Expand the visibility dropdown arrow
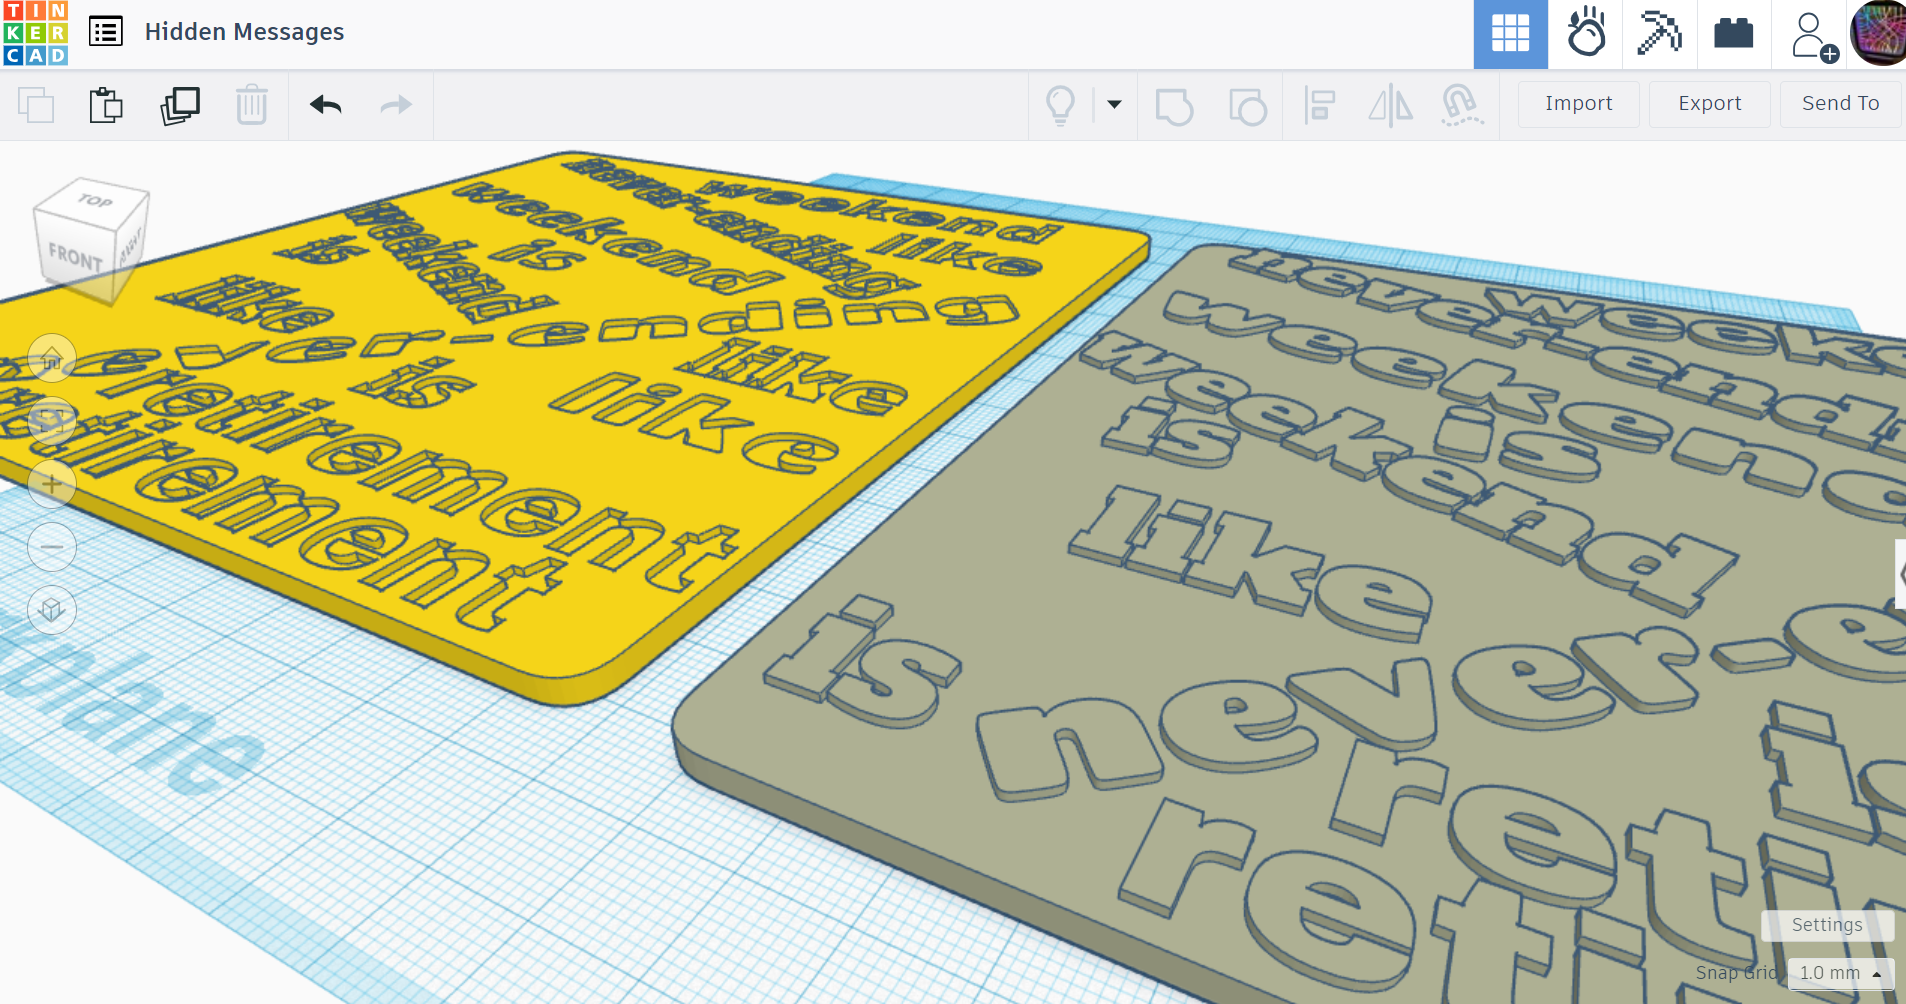This screenshot has width=1906, height=1004. [x=1114, y=104]
